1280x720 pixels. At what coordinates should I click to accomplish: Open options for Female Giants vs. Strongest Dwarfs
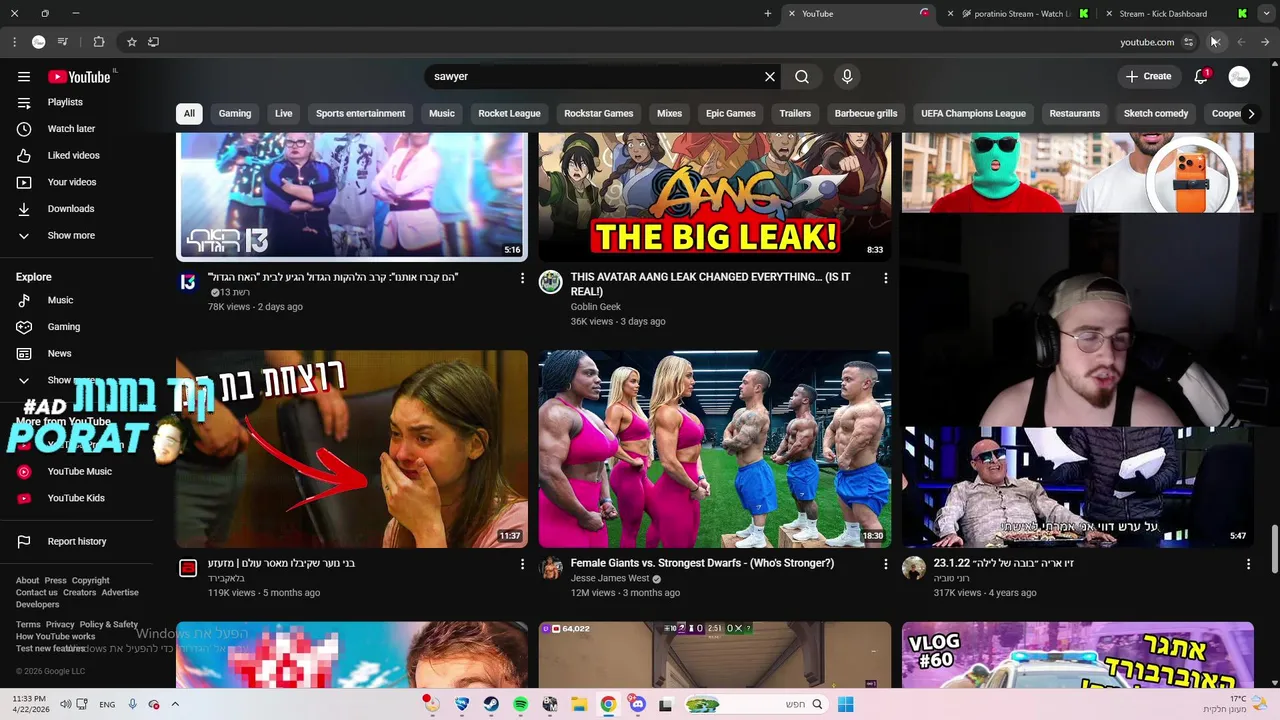coord(885,564)
